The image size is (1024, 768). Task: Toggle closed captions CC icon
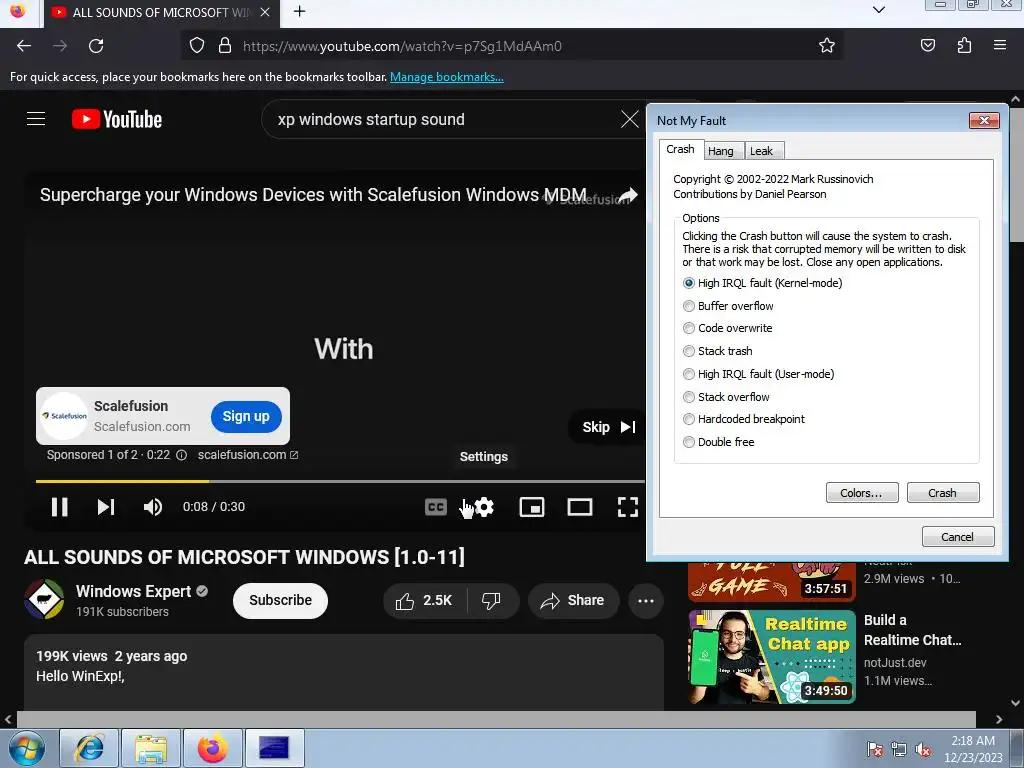click(436, 507)
